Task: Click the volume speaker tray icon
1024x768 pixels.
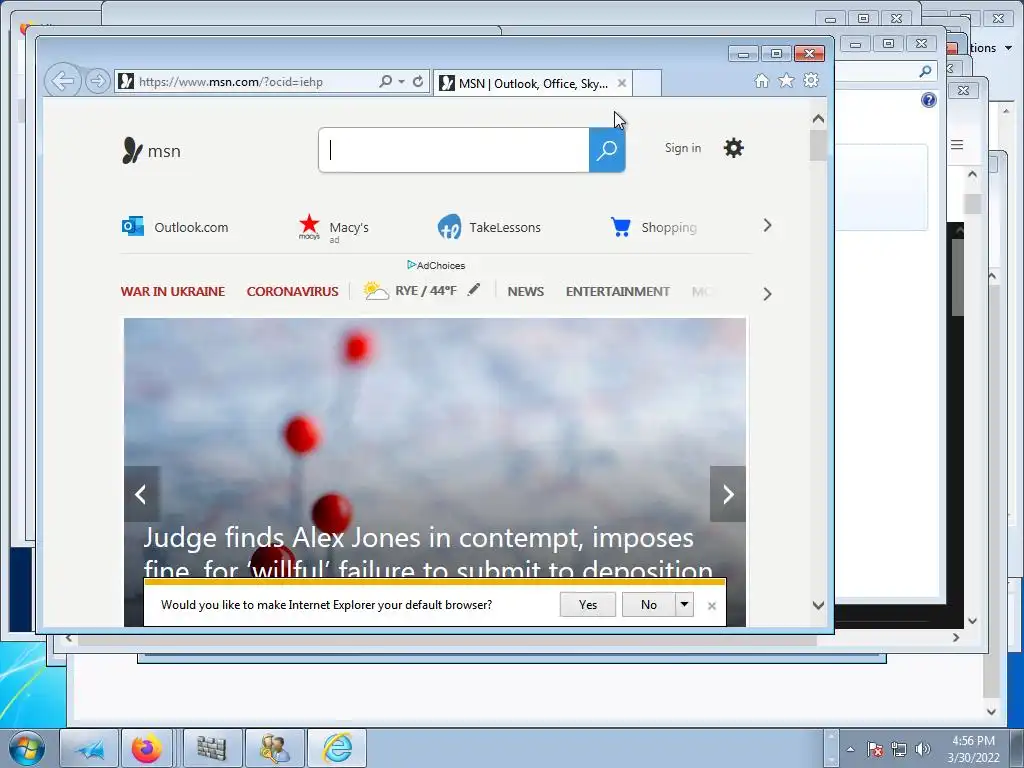Action: pyautogui.click(x=923, y=749)
